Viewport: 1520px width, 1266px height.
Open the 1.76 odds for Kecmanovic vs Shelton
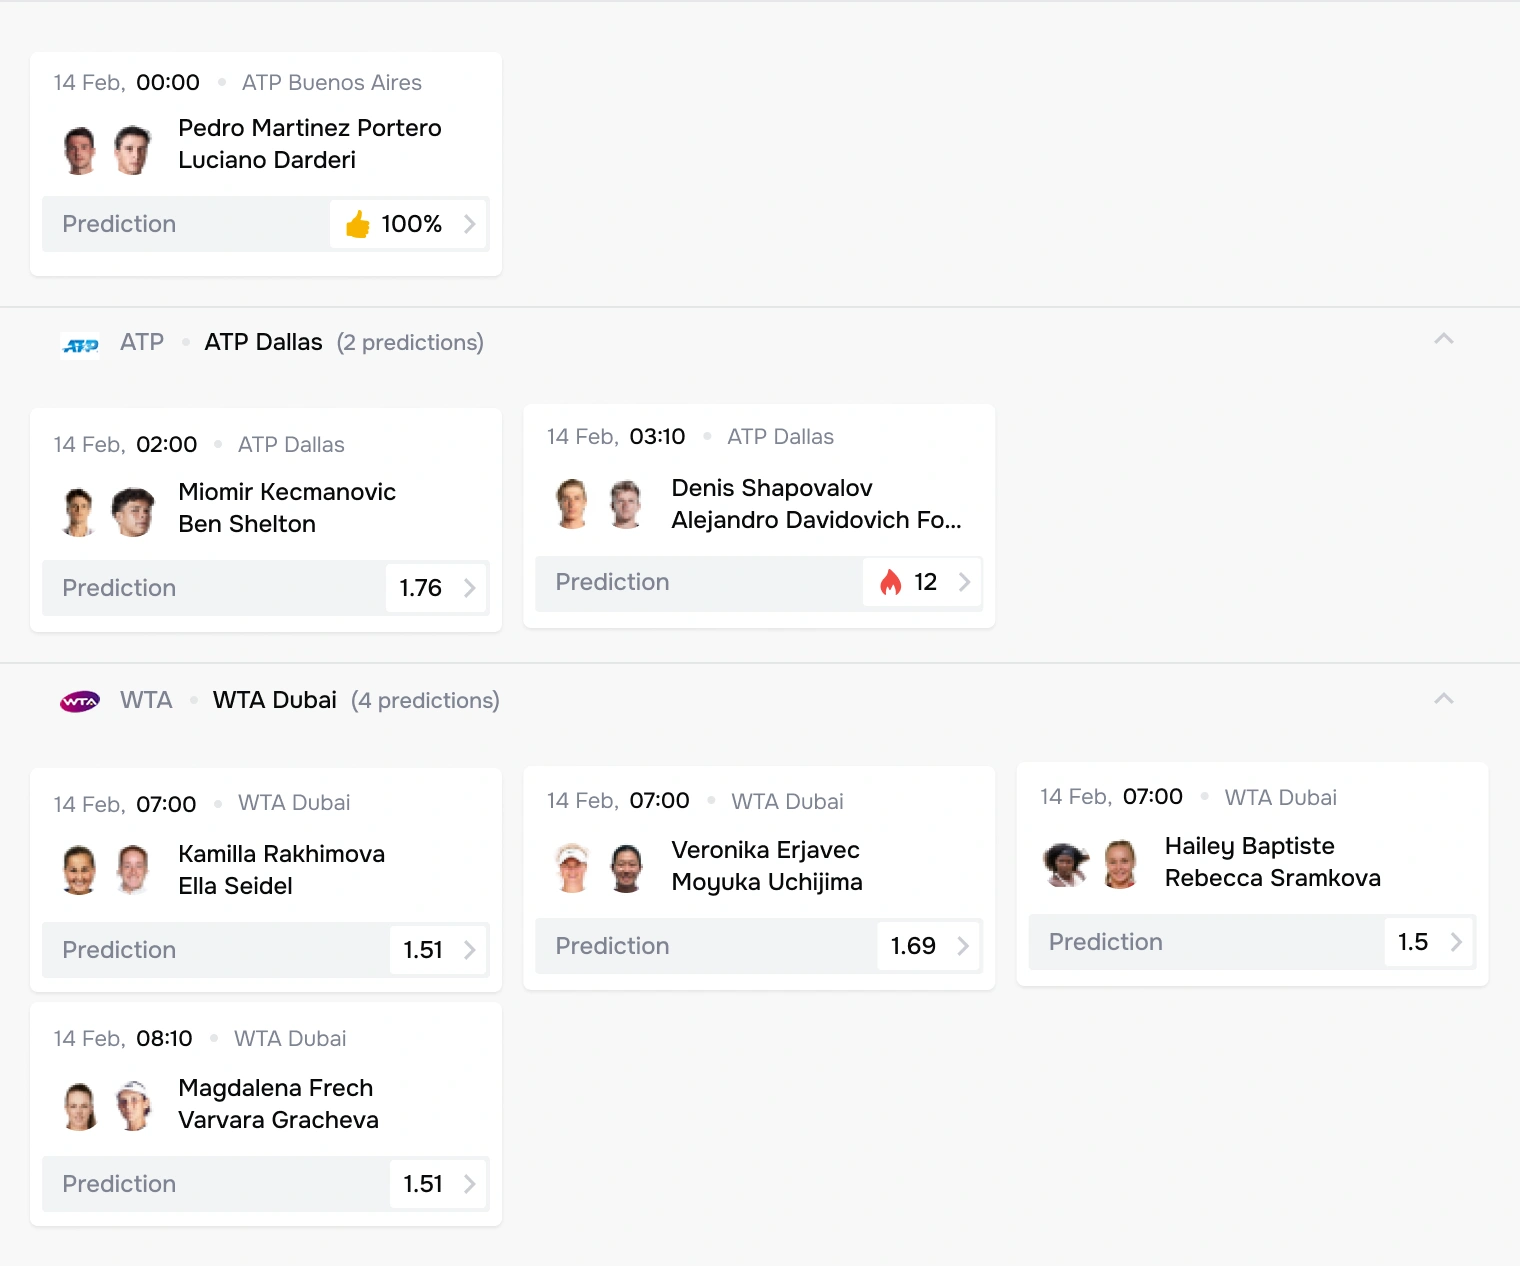[436, 588]
